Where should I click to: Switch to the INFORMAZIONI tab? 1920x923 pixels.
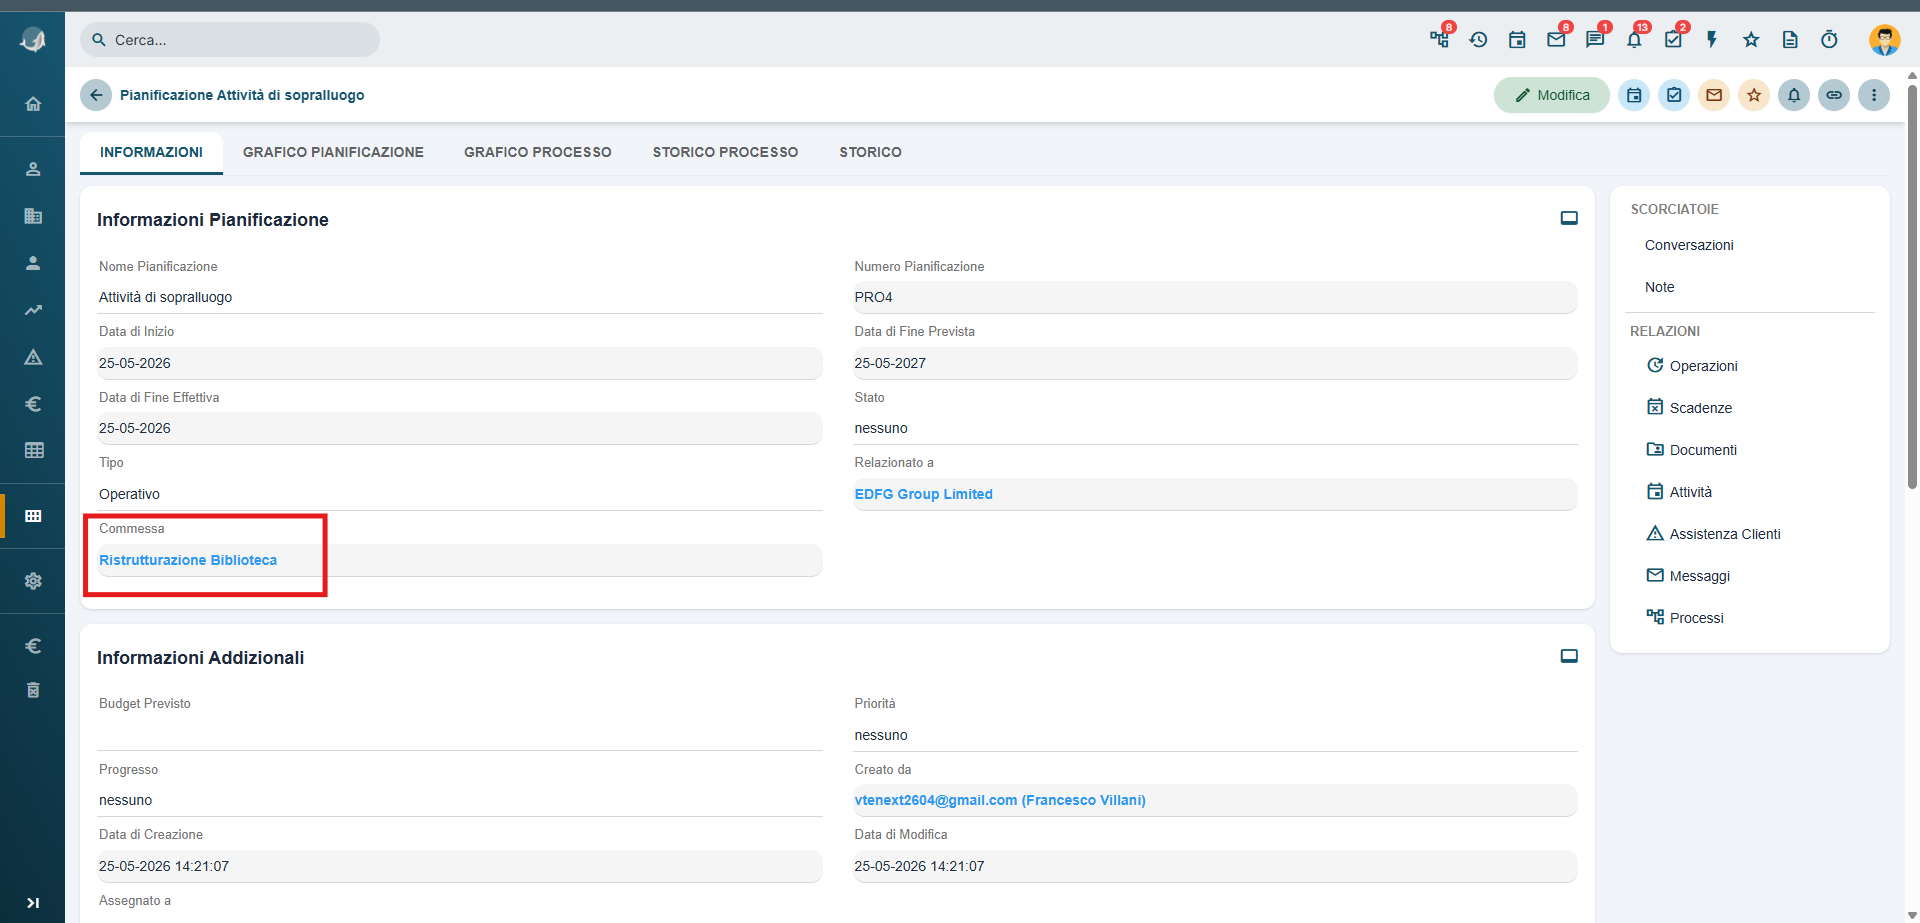click(x=151, y=152)
